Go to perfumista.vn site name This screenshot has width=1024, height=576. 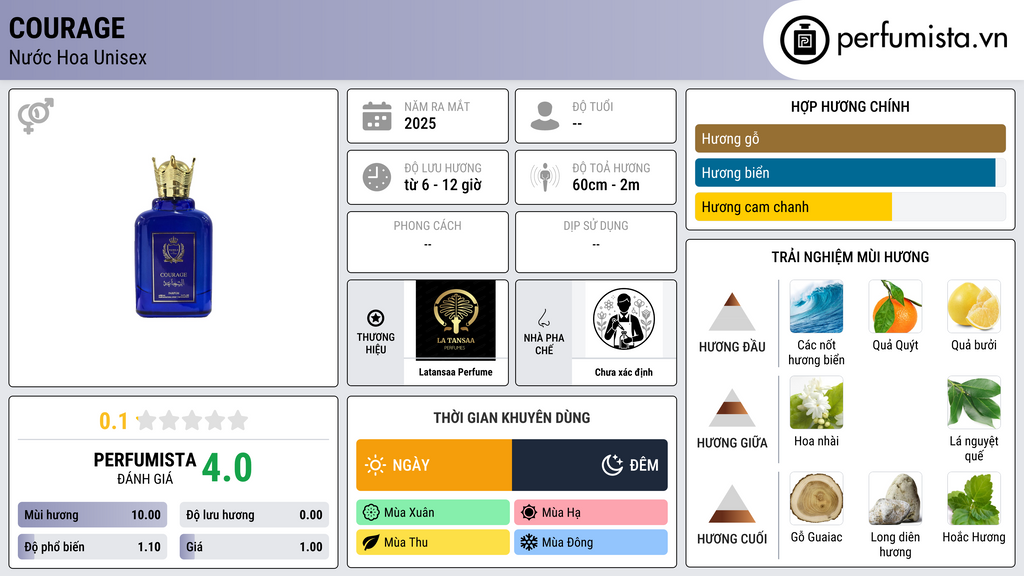coord(922,38)
